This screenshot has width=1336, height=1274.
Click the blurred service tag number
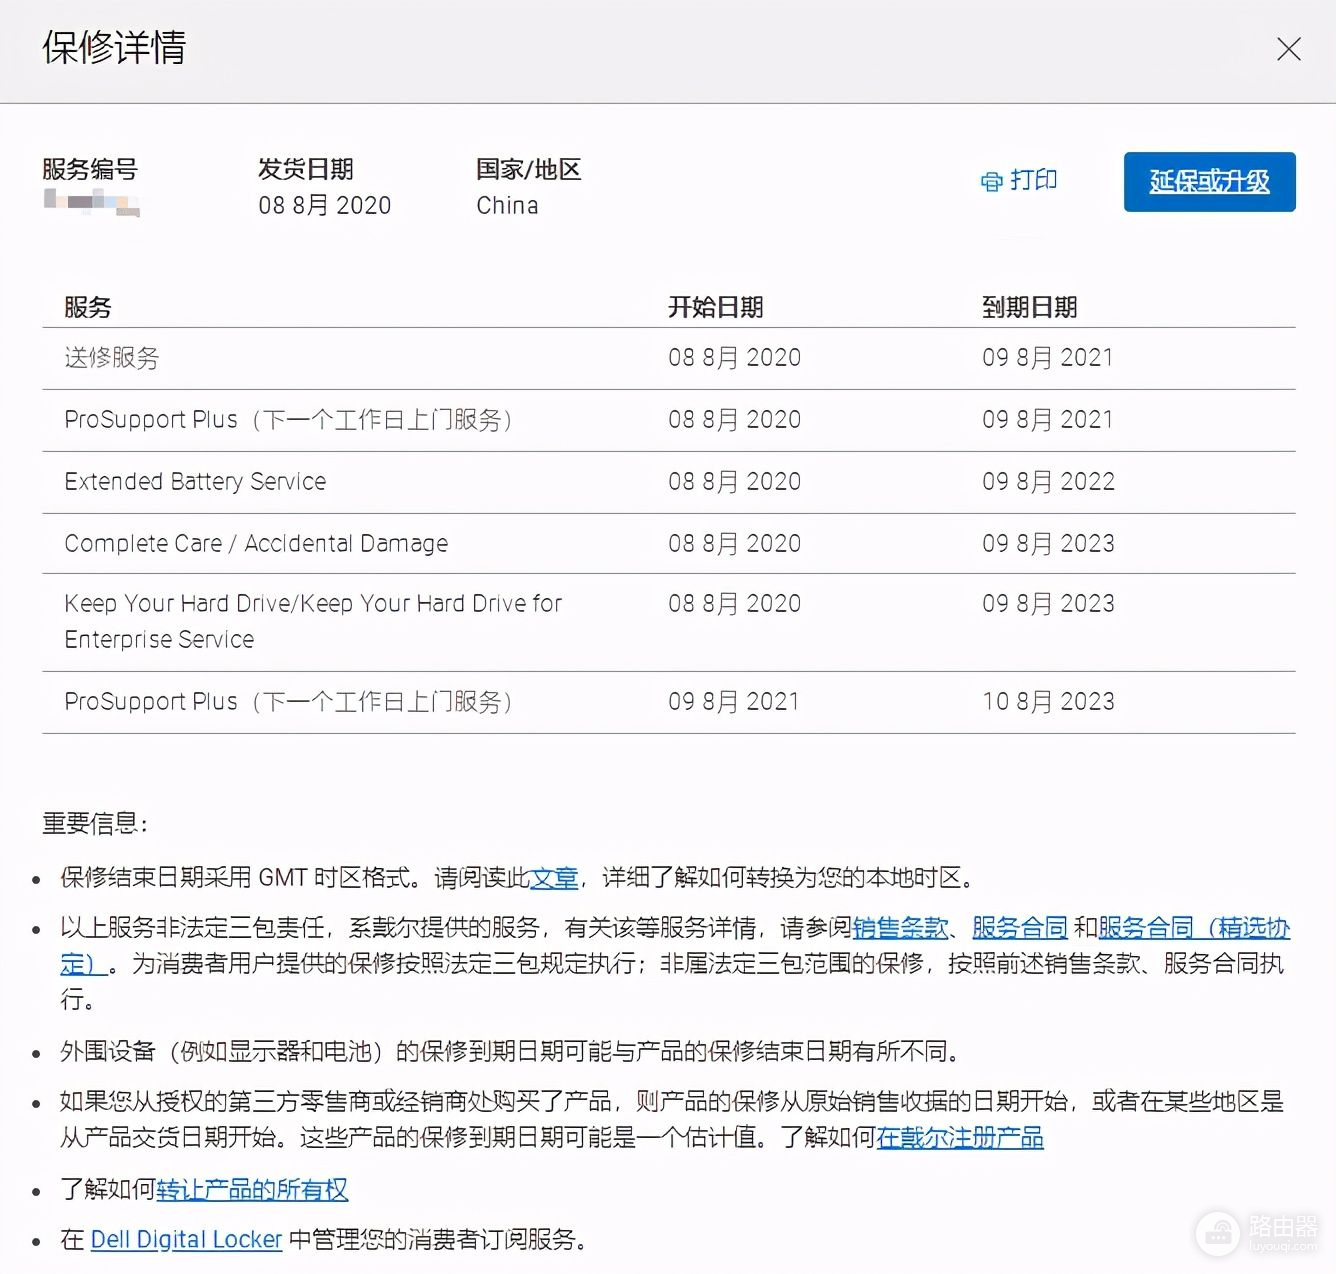(x=91, y=203)
